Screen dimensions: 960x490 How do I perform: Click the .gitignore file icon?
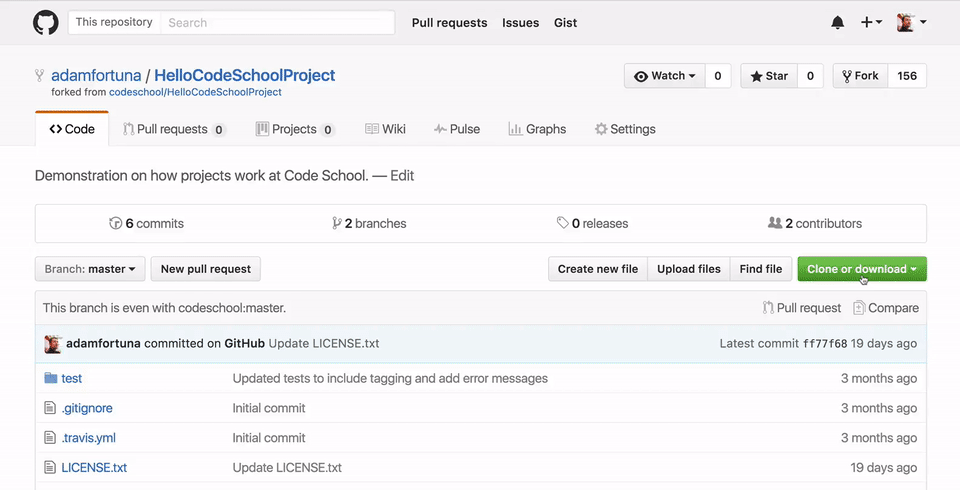click(50, 408)
